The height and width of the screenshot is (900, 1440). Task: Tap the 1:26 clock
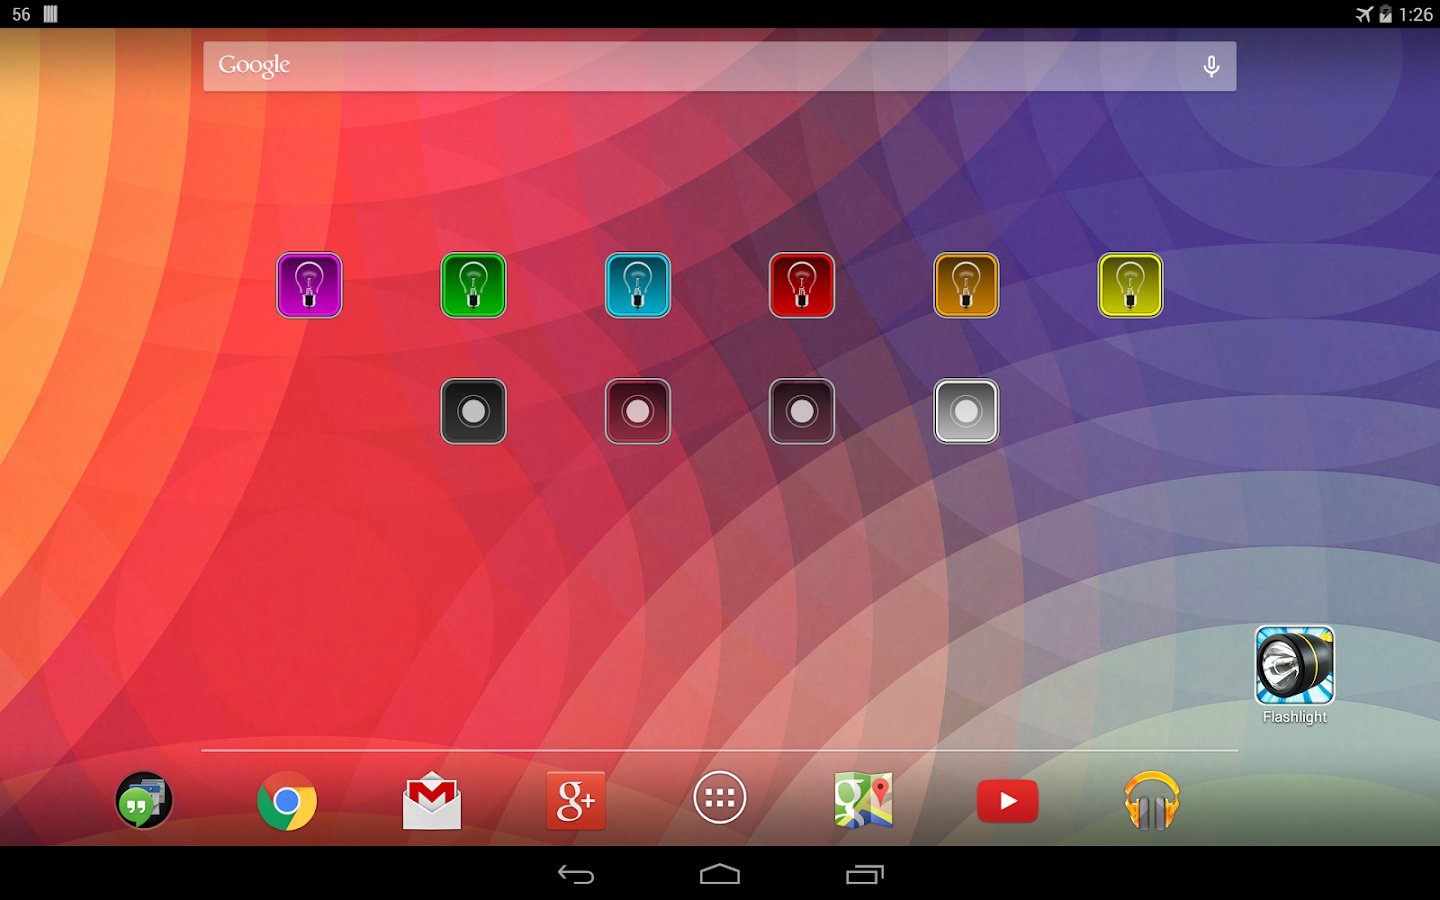pyautogui.click(x=1416, y=14)
